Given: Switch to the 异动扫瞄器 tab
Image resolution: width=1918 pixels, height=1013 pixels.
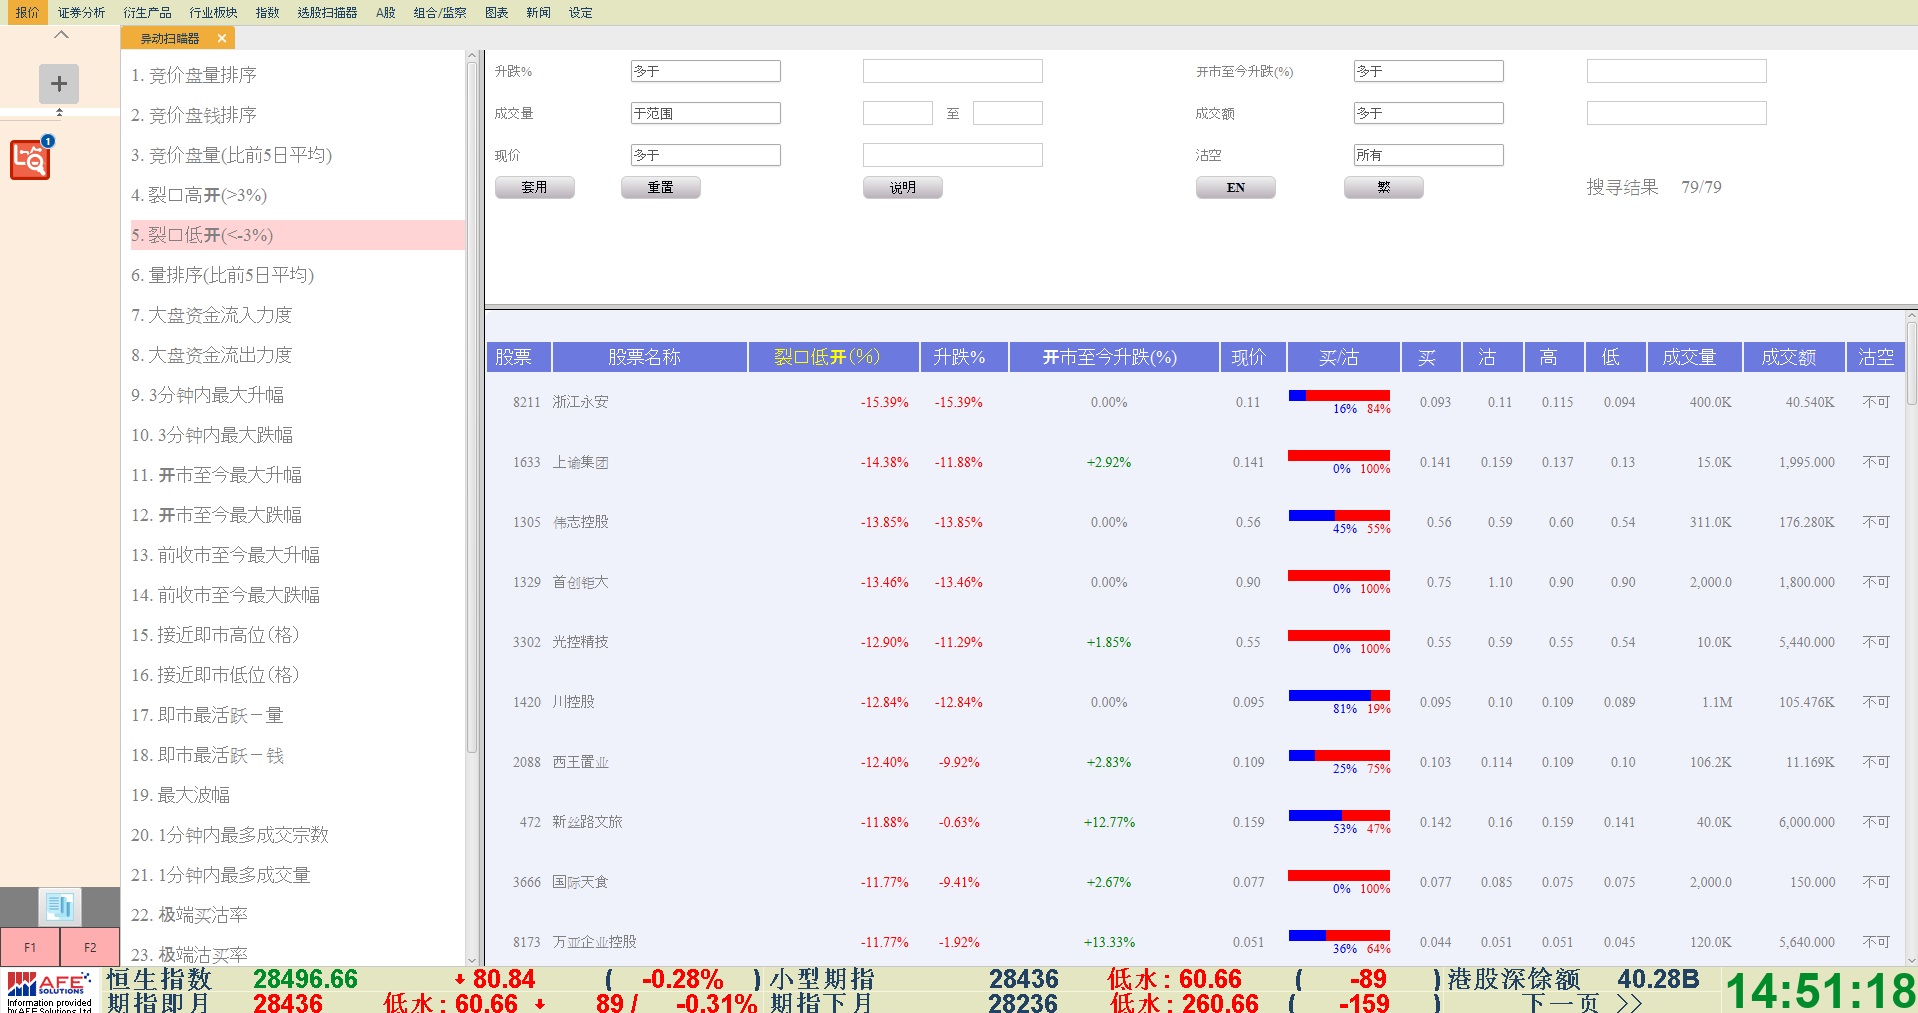Looking at the screenshot, I should point(169,38).
